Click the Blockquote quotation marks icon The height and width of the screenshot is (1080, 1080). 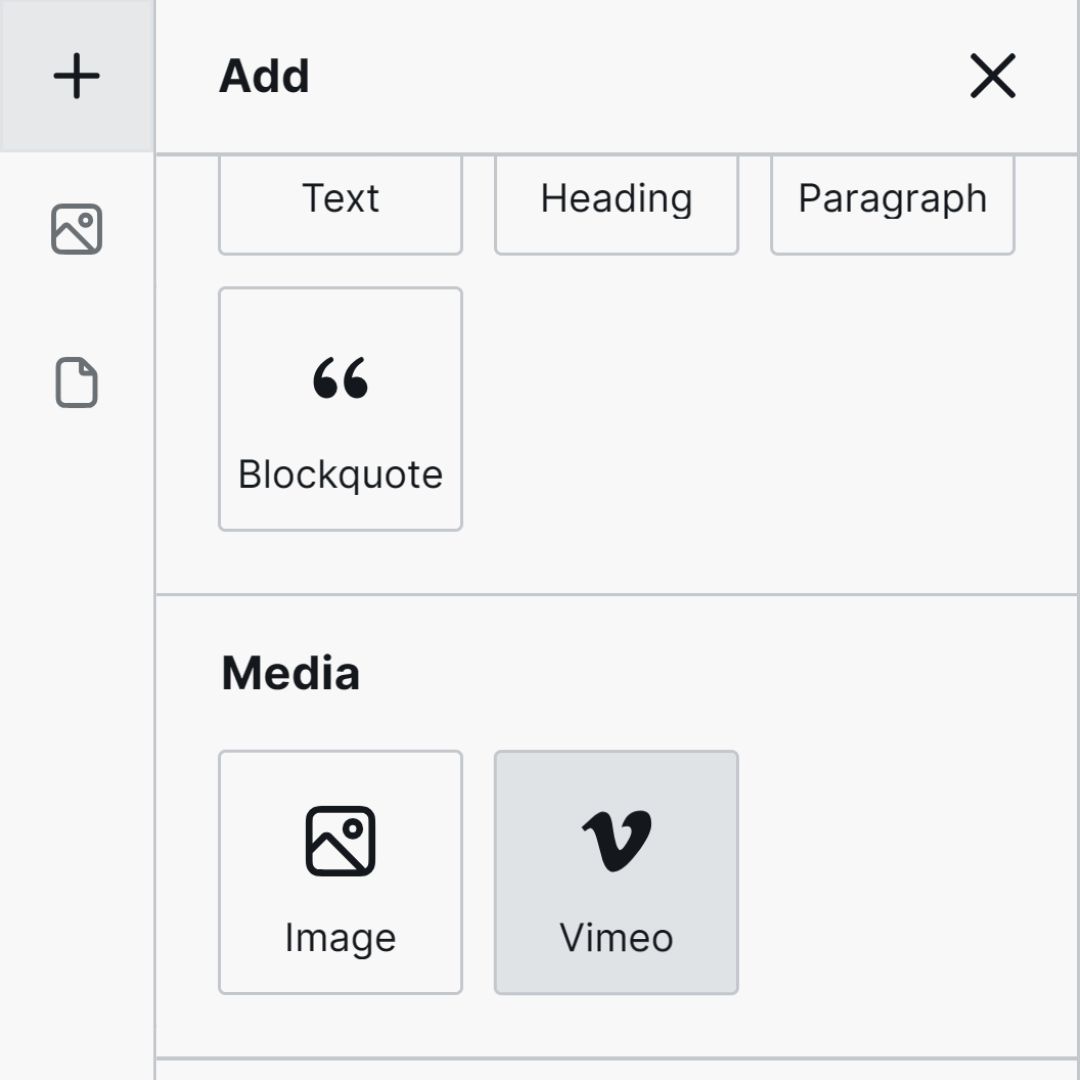point(340,377)
